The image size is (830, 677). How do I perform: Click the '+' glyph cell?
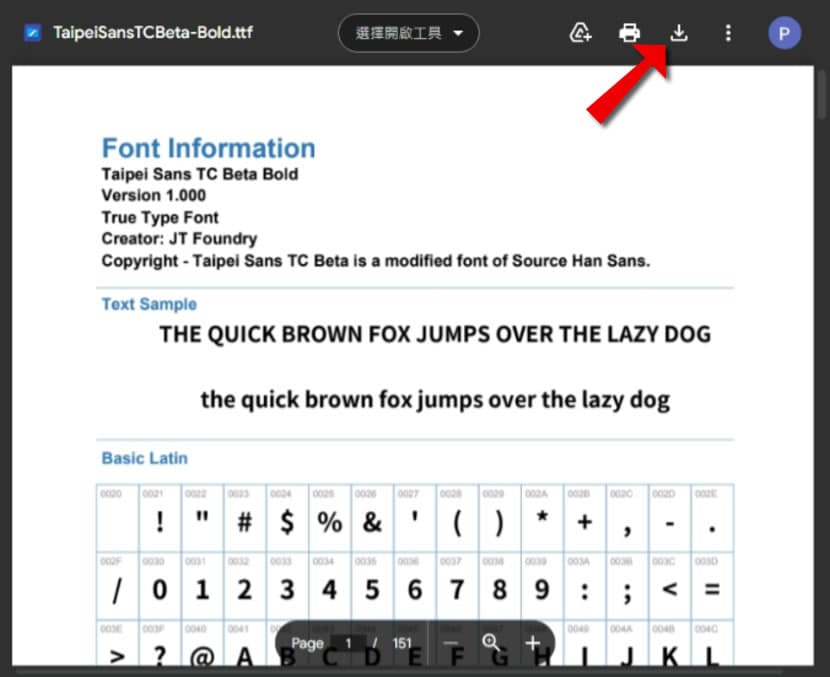(x=585, y=518)
